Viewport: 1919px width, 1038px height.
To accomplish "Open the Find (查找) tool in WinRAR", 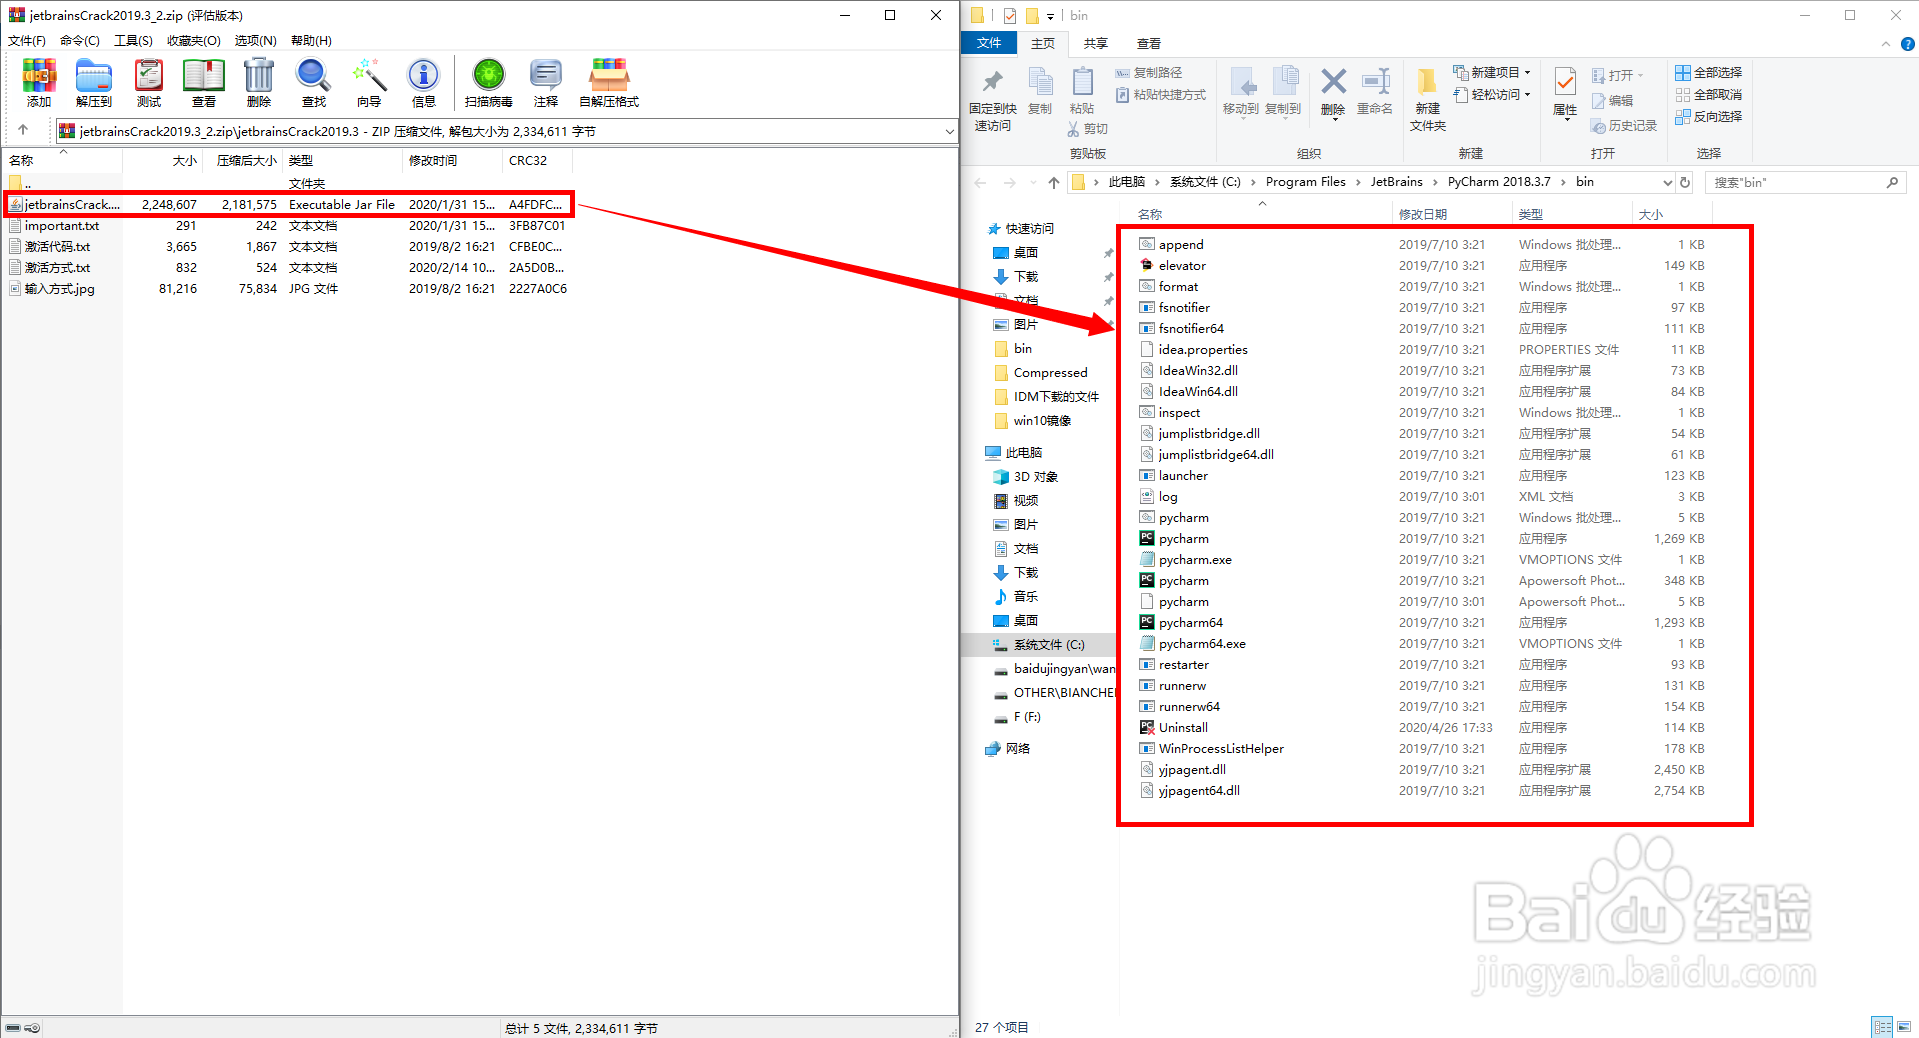I will pyautogui.click(x=312, y=82).
